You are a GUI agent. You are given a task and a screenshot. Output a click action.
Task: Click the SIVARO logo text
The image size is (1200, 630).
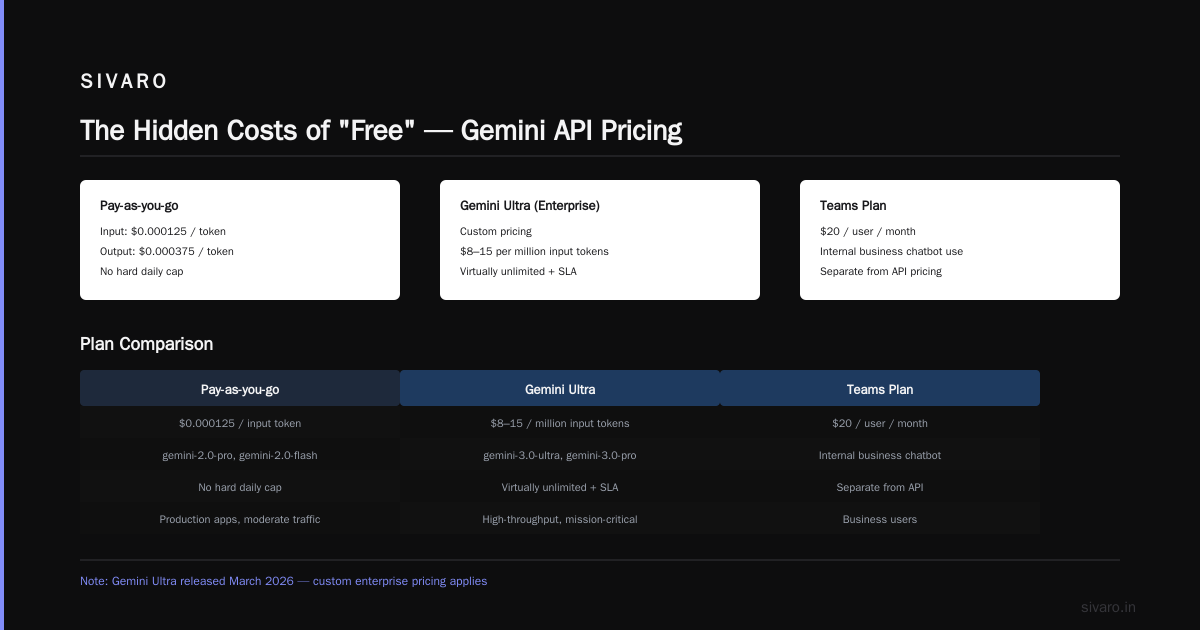(124, 81)
